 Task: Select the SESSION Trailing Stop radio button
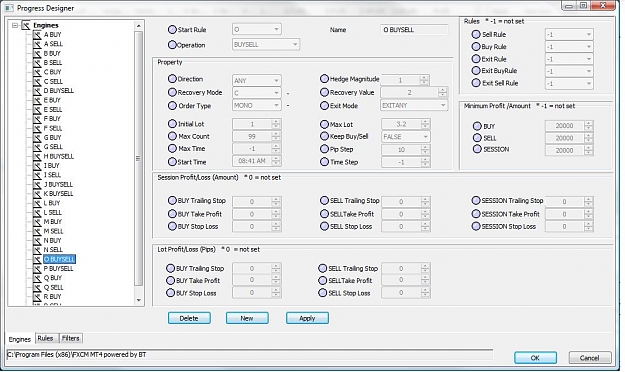476,201
